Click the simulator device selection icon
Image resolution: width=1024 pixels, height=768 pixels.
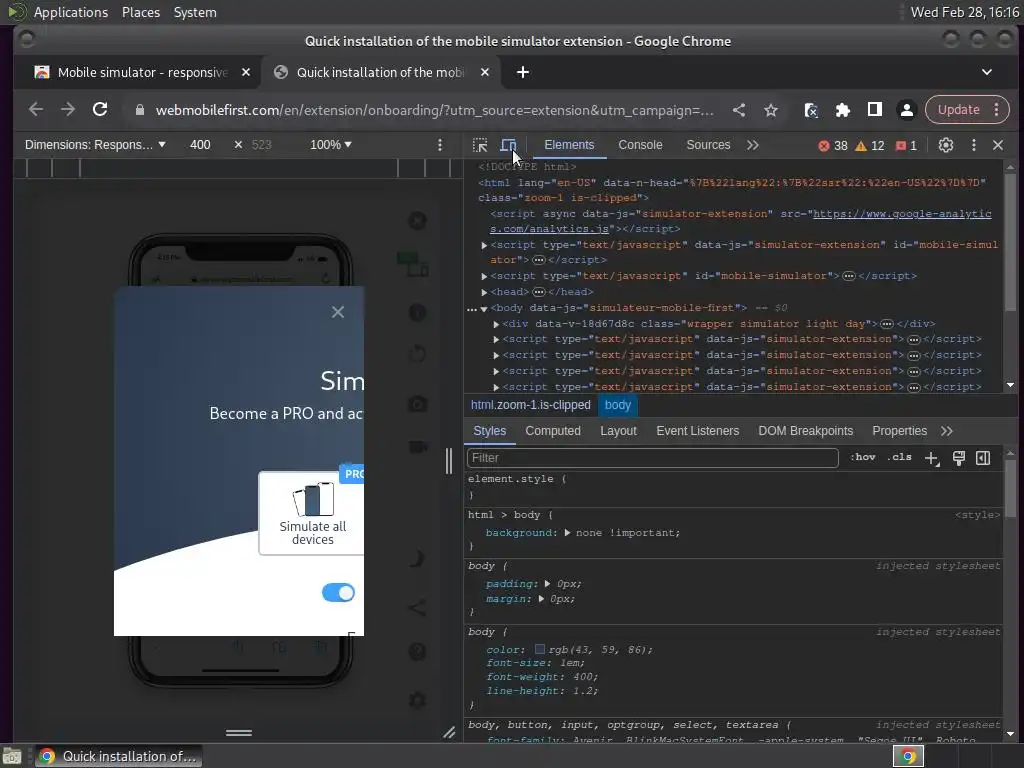point(413,264)
